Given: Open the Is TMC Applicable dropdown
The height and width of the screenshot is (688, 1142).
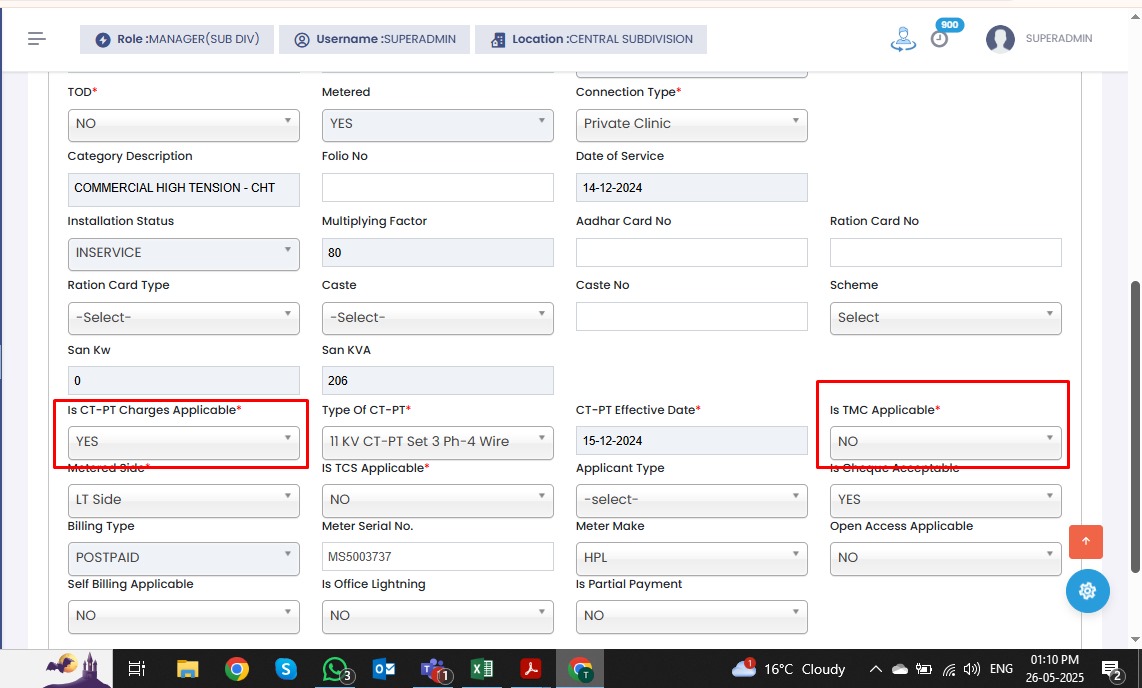Looking at the screenshot, I should coord(945,442).
